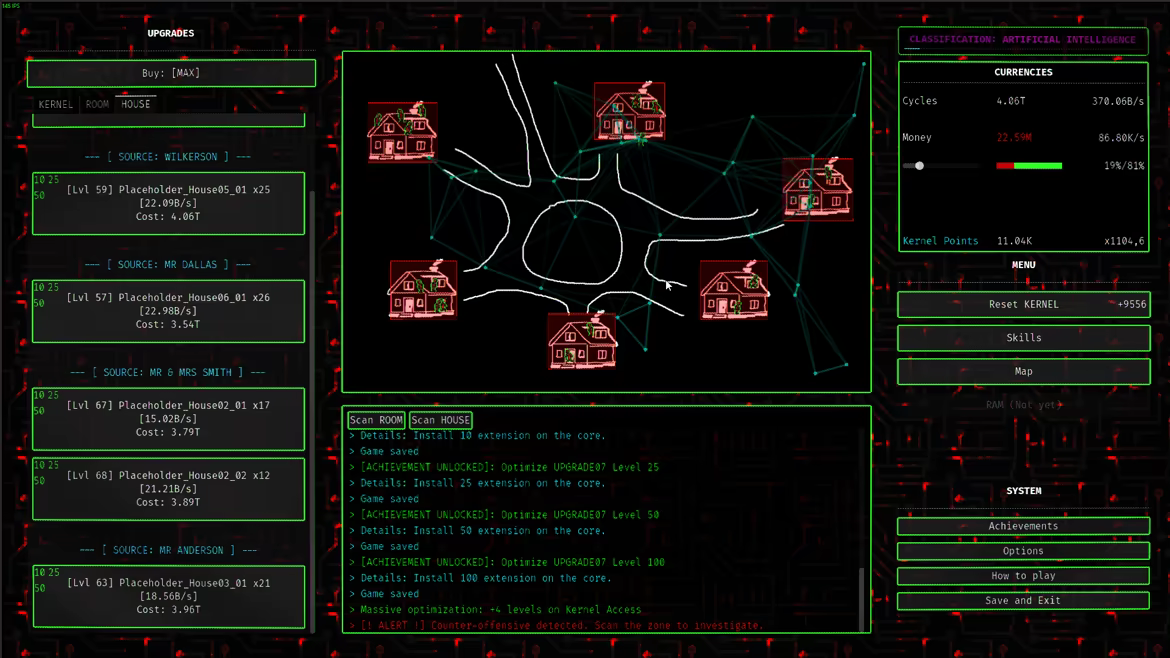Click the Scan ROOM button
1170x658 pixels.
click(376, 420)
